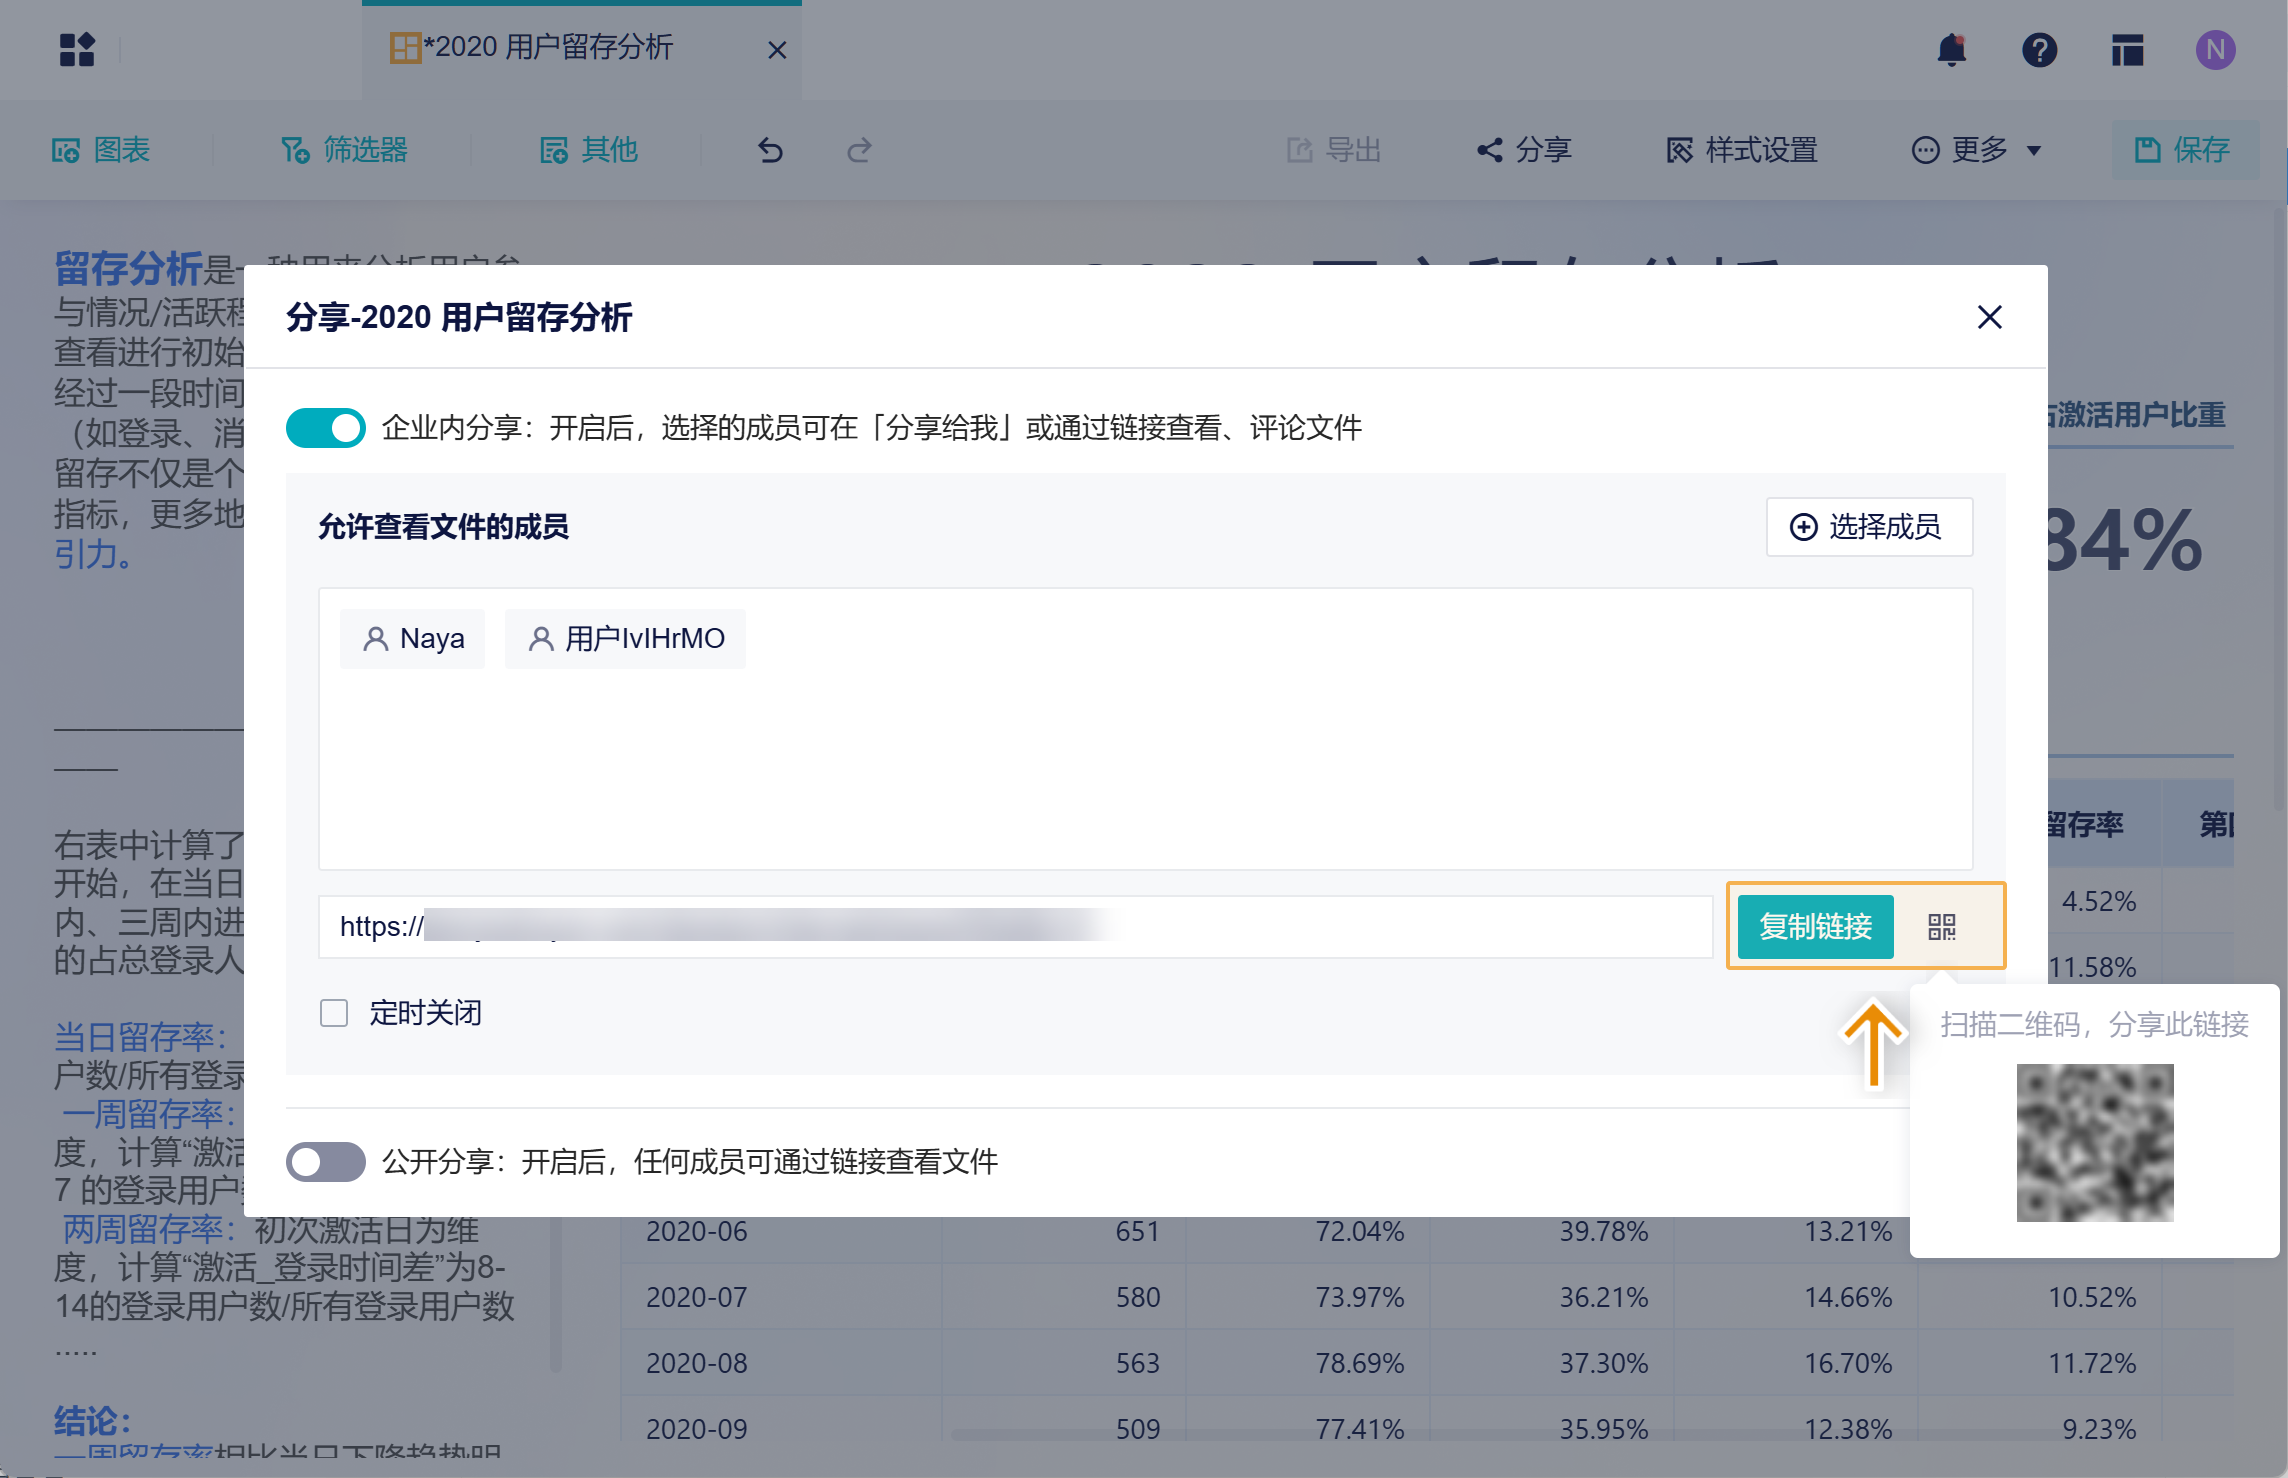Expand the 更多 dropdown menu
Viewport: 2288px width, 1478px height.
point(1977,150)
